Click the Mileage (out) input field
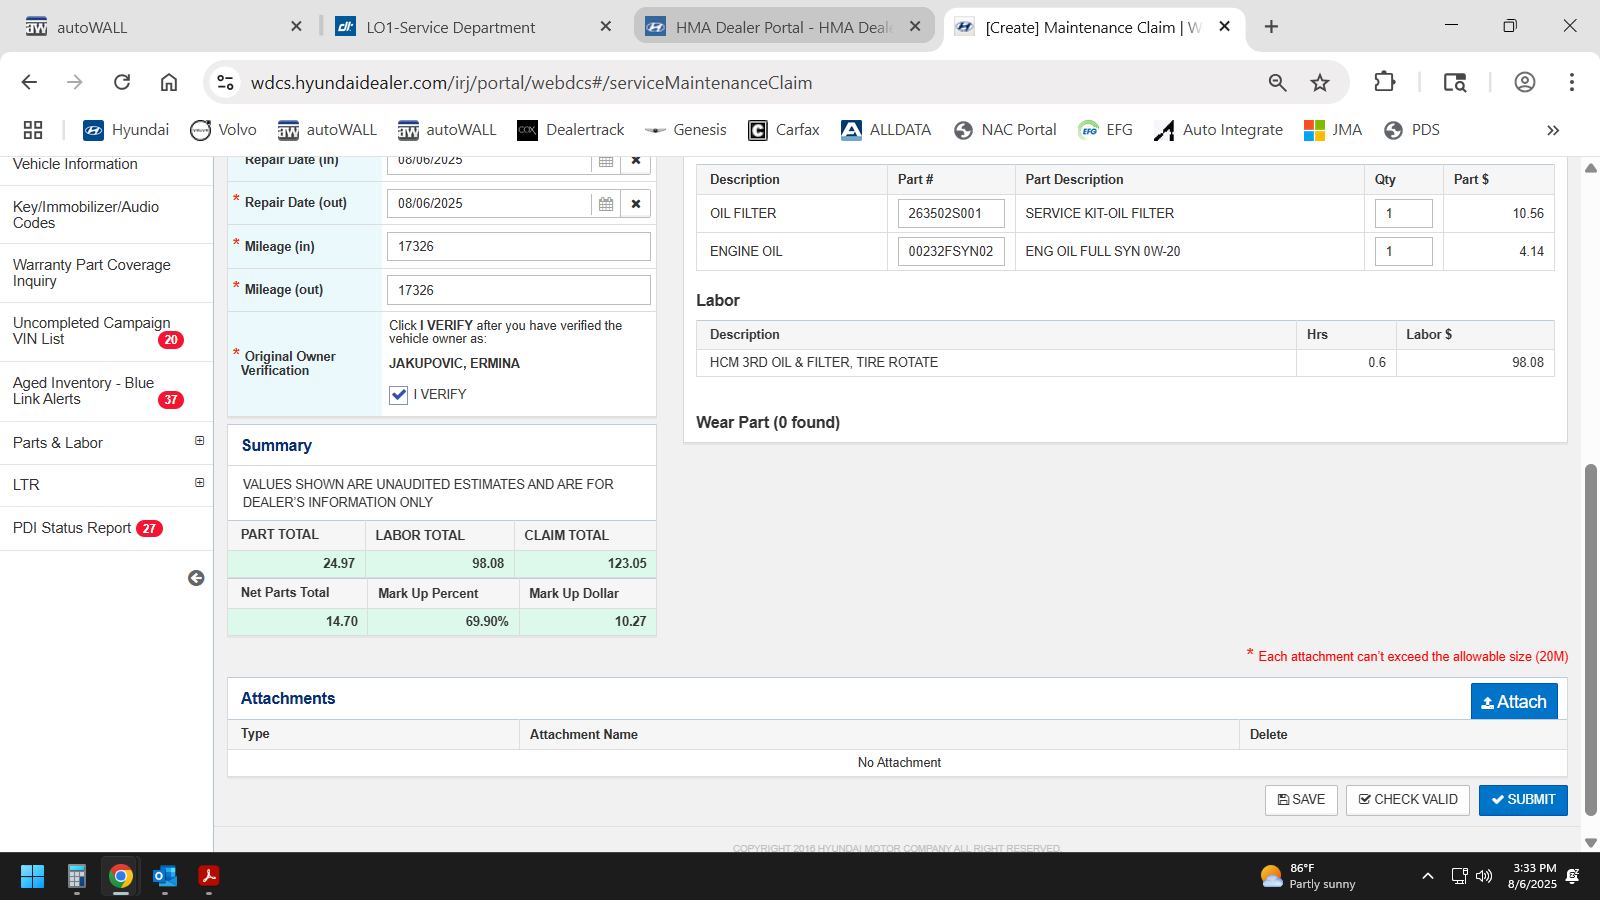 [x=518, y=290]
